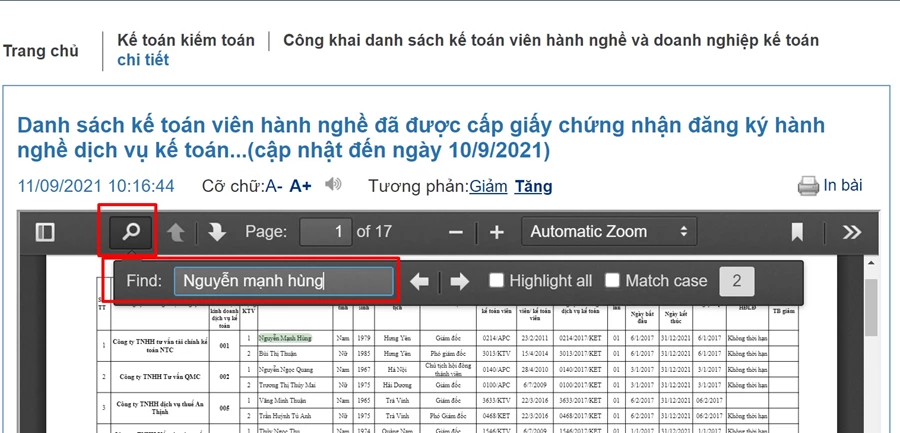Viewport: 900px width, 433px height.
Task: Click the bookmark current view icon
Action: click(x=797, y=232)
